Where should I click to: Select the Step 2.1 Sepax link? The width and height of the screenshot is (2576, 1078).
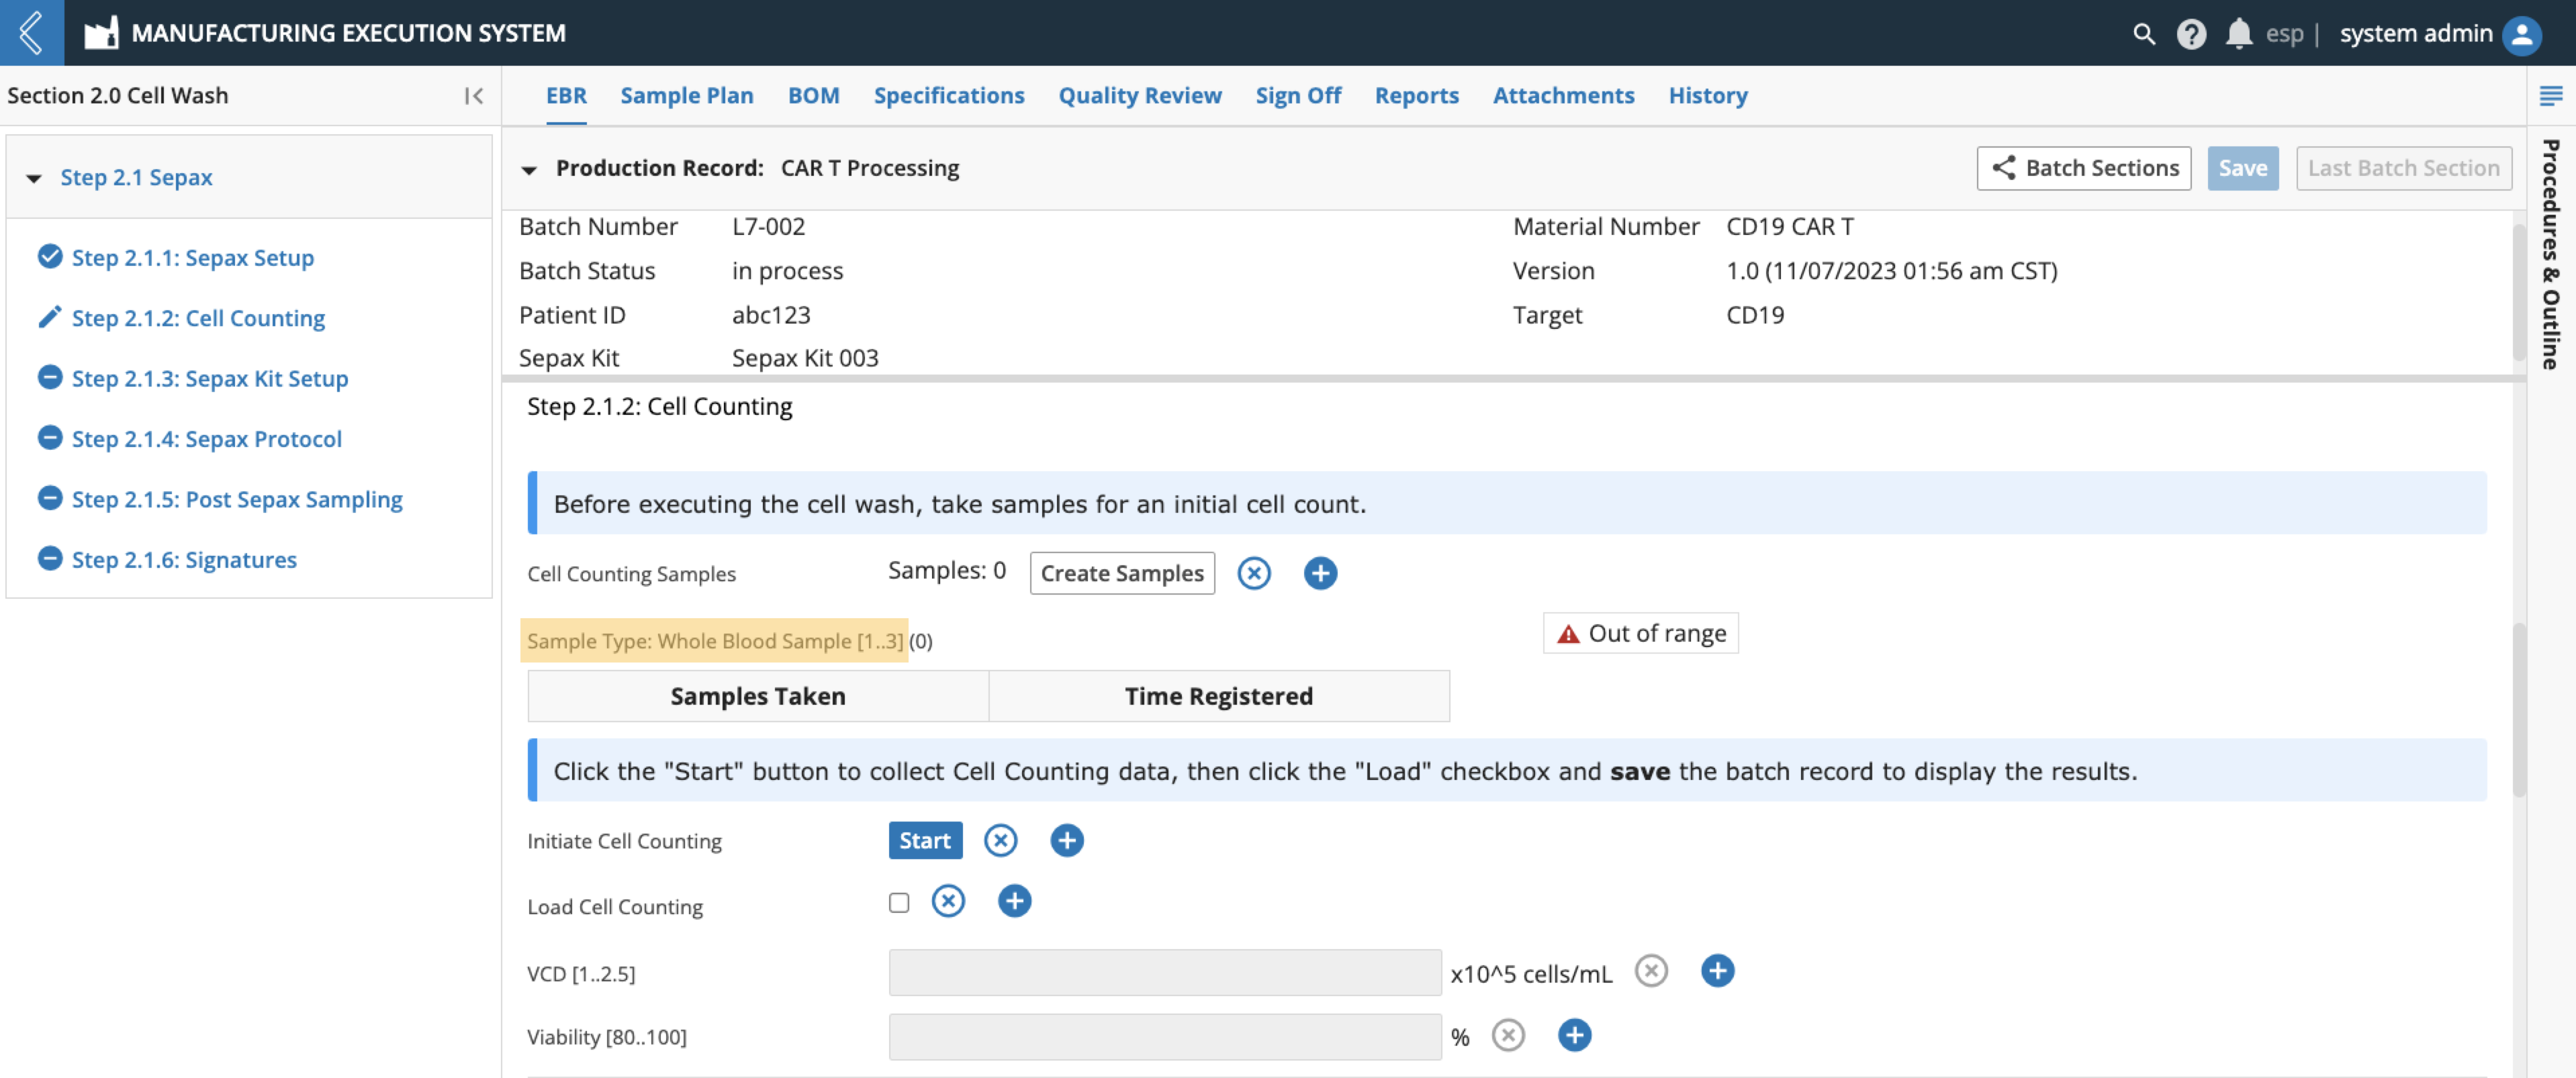[136, 177]
